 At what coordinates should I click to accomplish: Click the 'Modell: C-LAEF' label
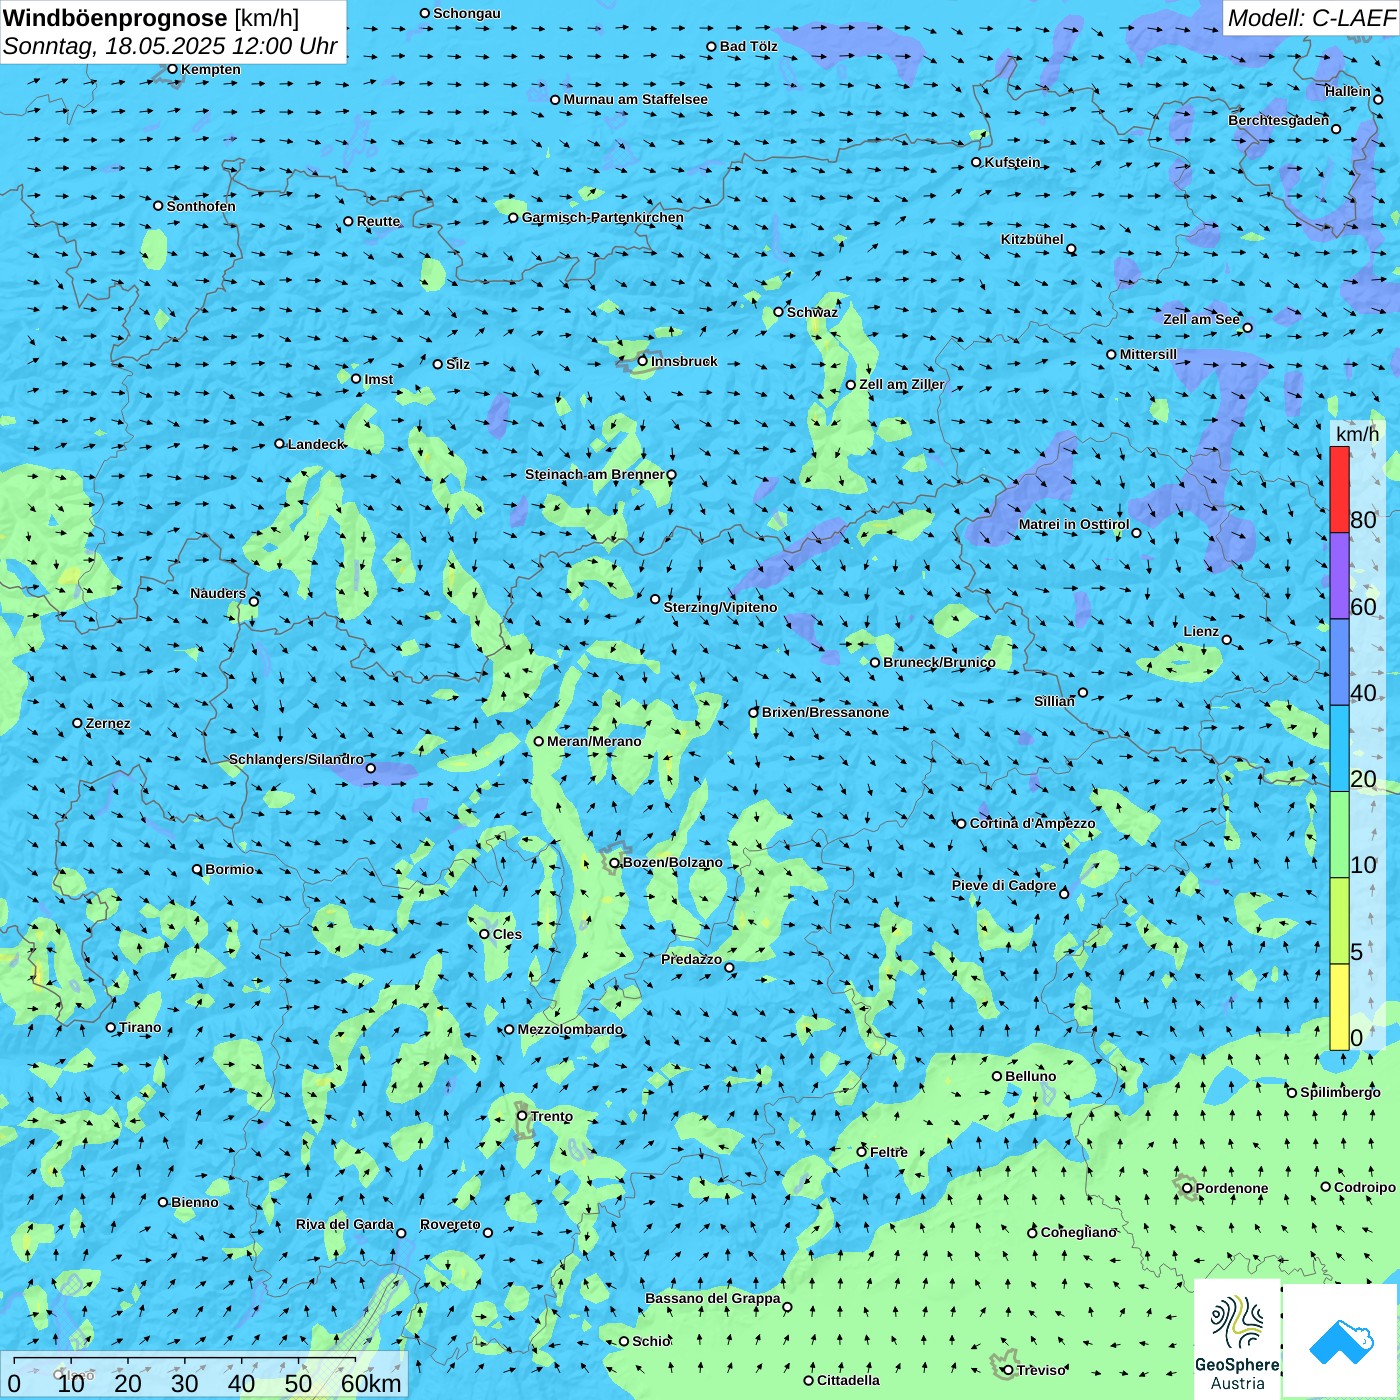point(1311,18)
